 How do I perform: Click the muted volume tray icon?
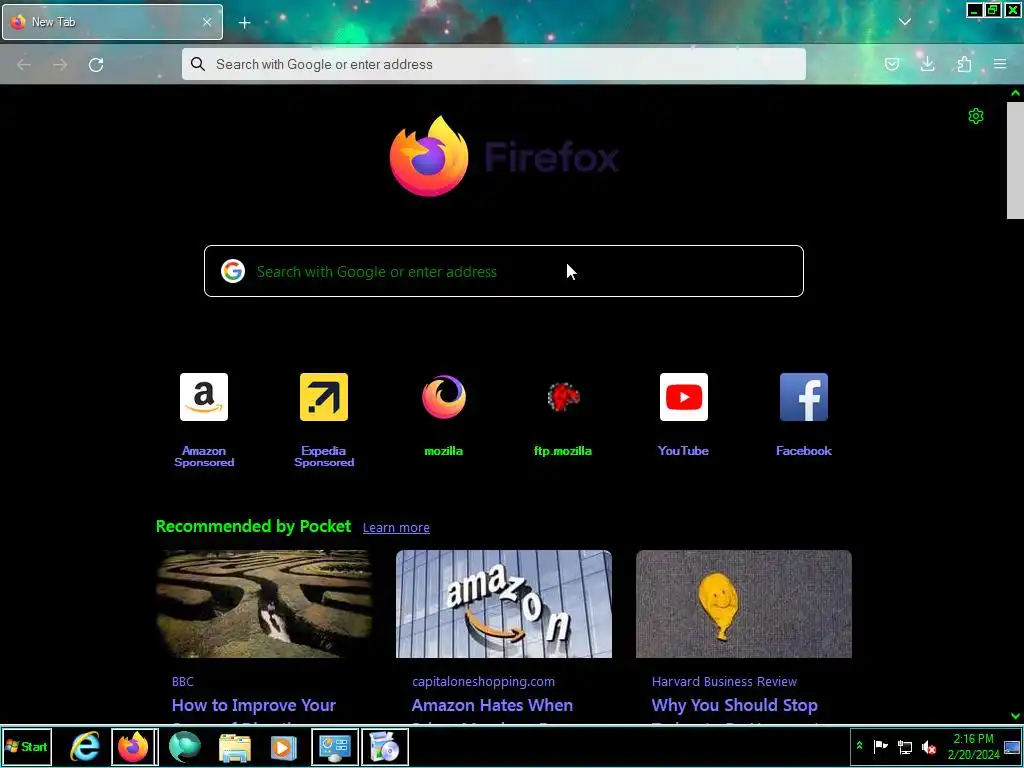click(928, 746)
